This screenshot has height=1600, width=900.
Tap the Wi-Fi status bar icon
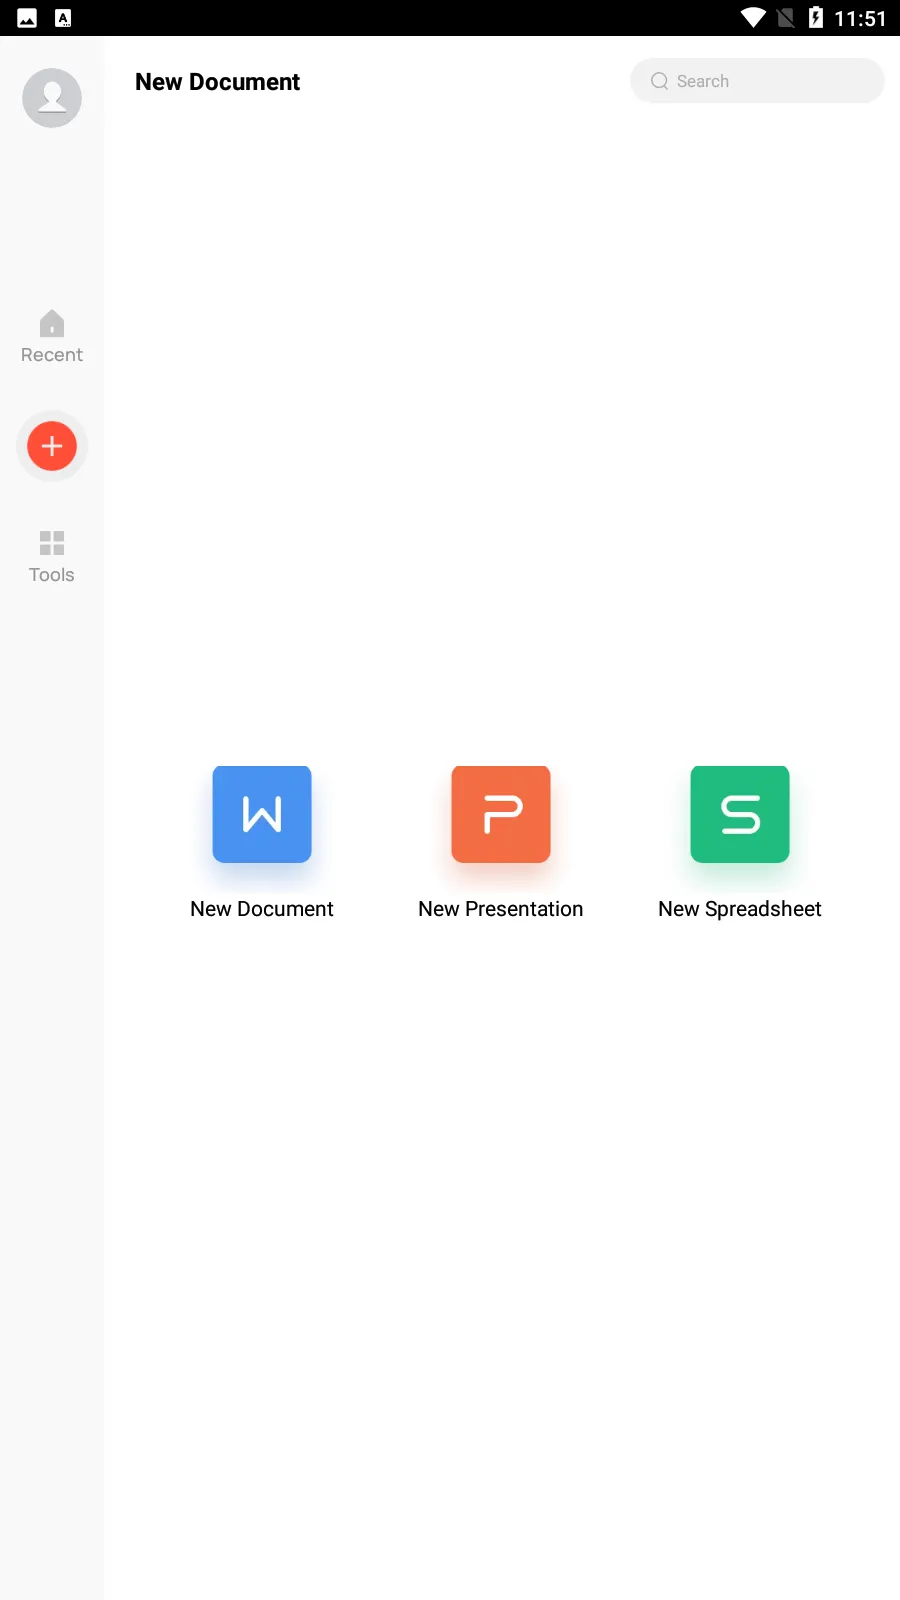click(753, 18)
